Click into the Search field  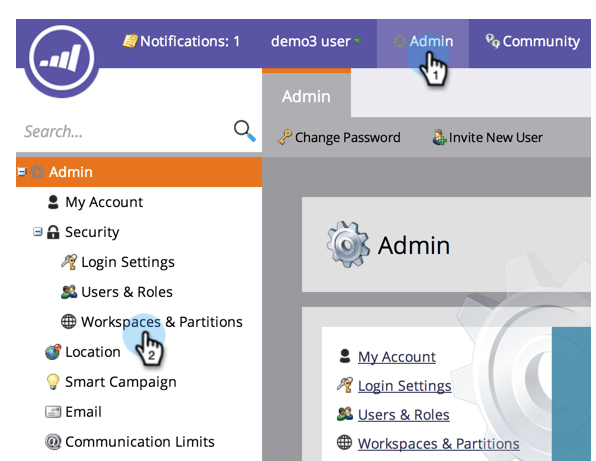[x=125, y=131]
